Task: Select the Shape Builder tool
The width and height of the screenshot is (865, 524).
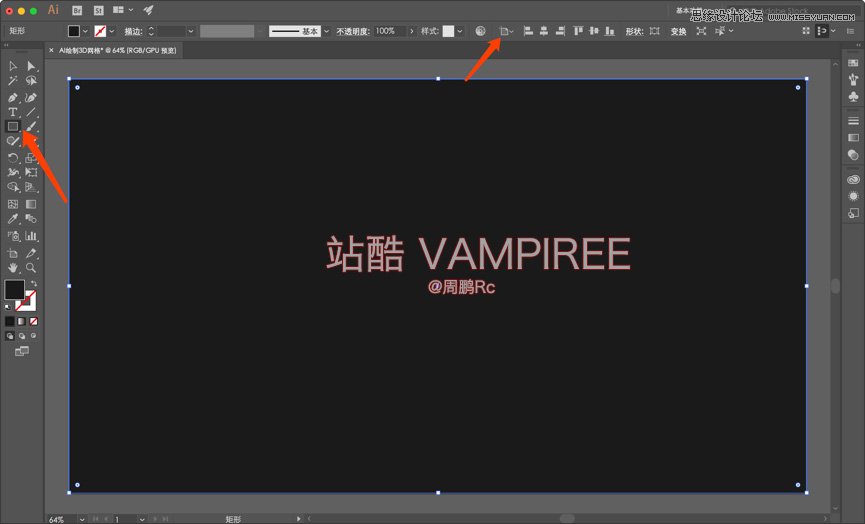Action: point(13,188)
